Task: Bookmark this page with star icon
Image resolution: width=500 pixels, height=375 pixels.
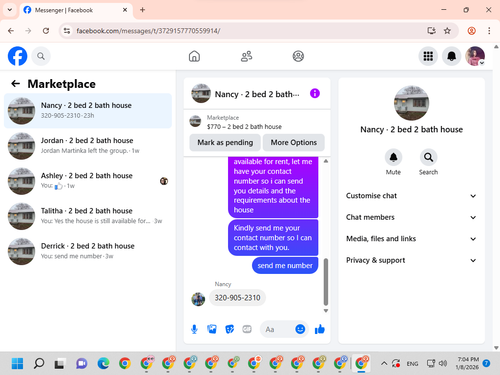Action: [447, 31]
